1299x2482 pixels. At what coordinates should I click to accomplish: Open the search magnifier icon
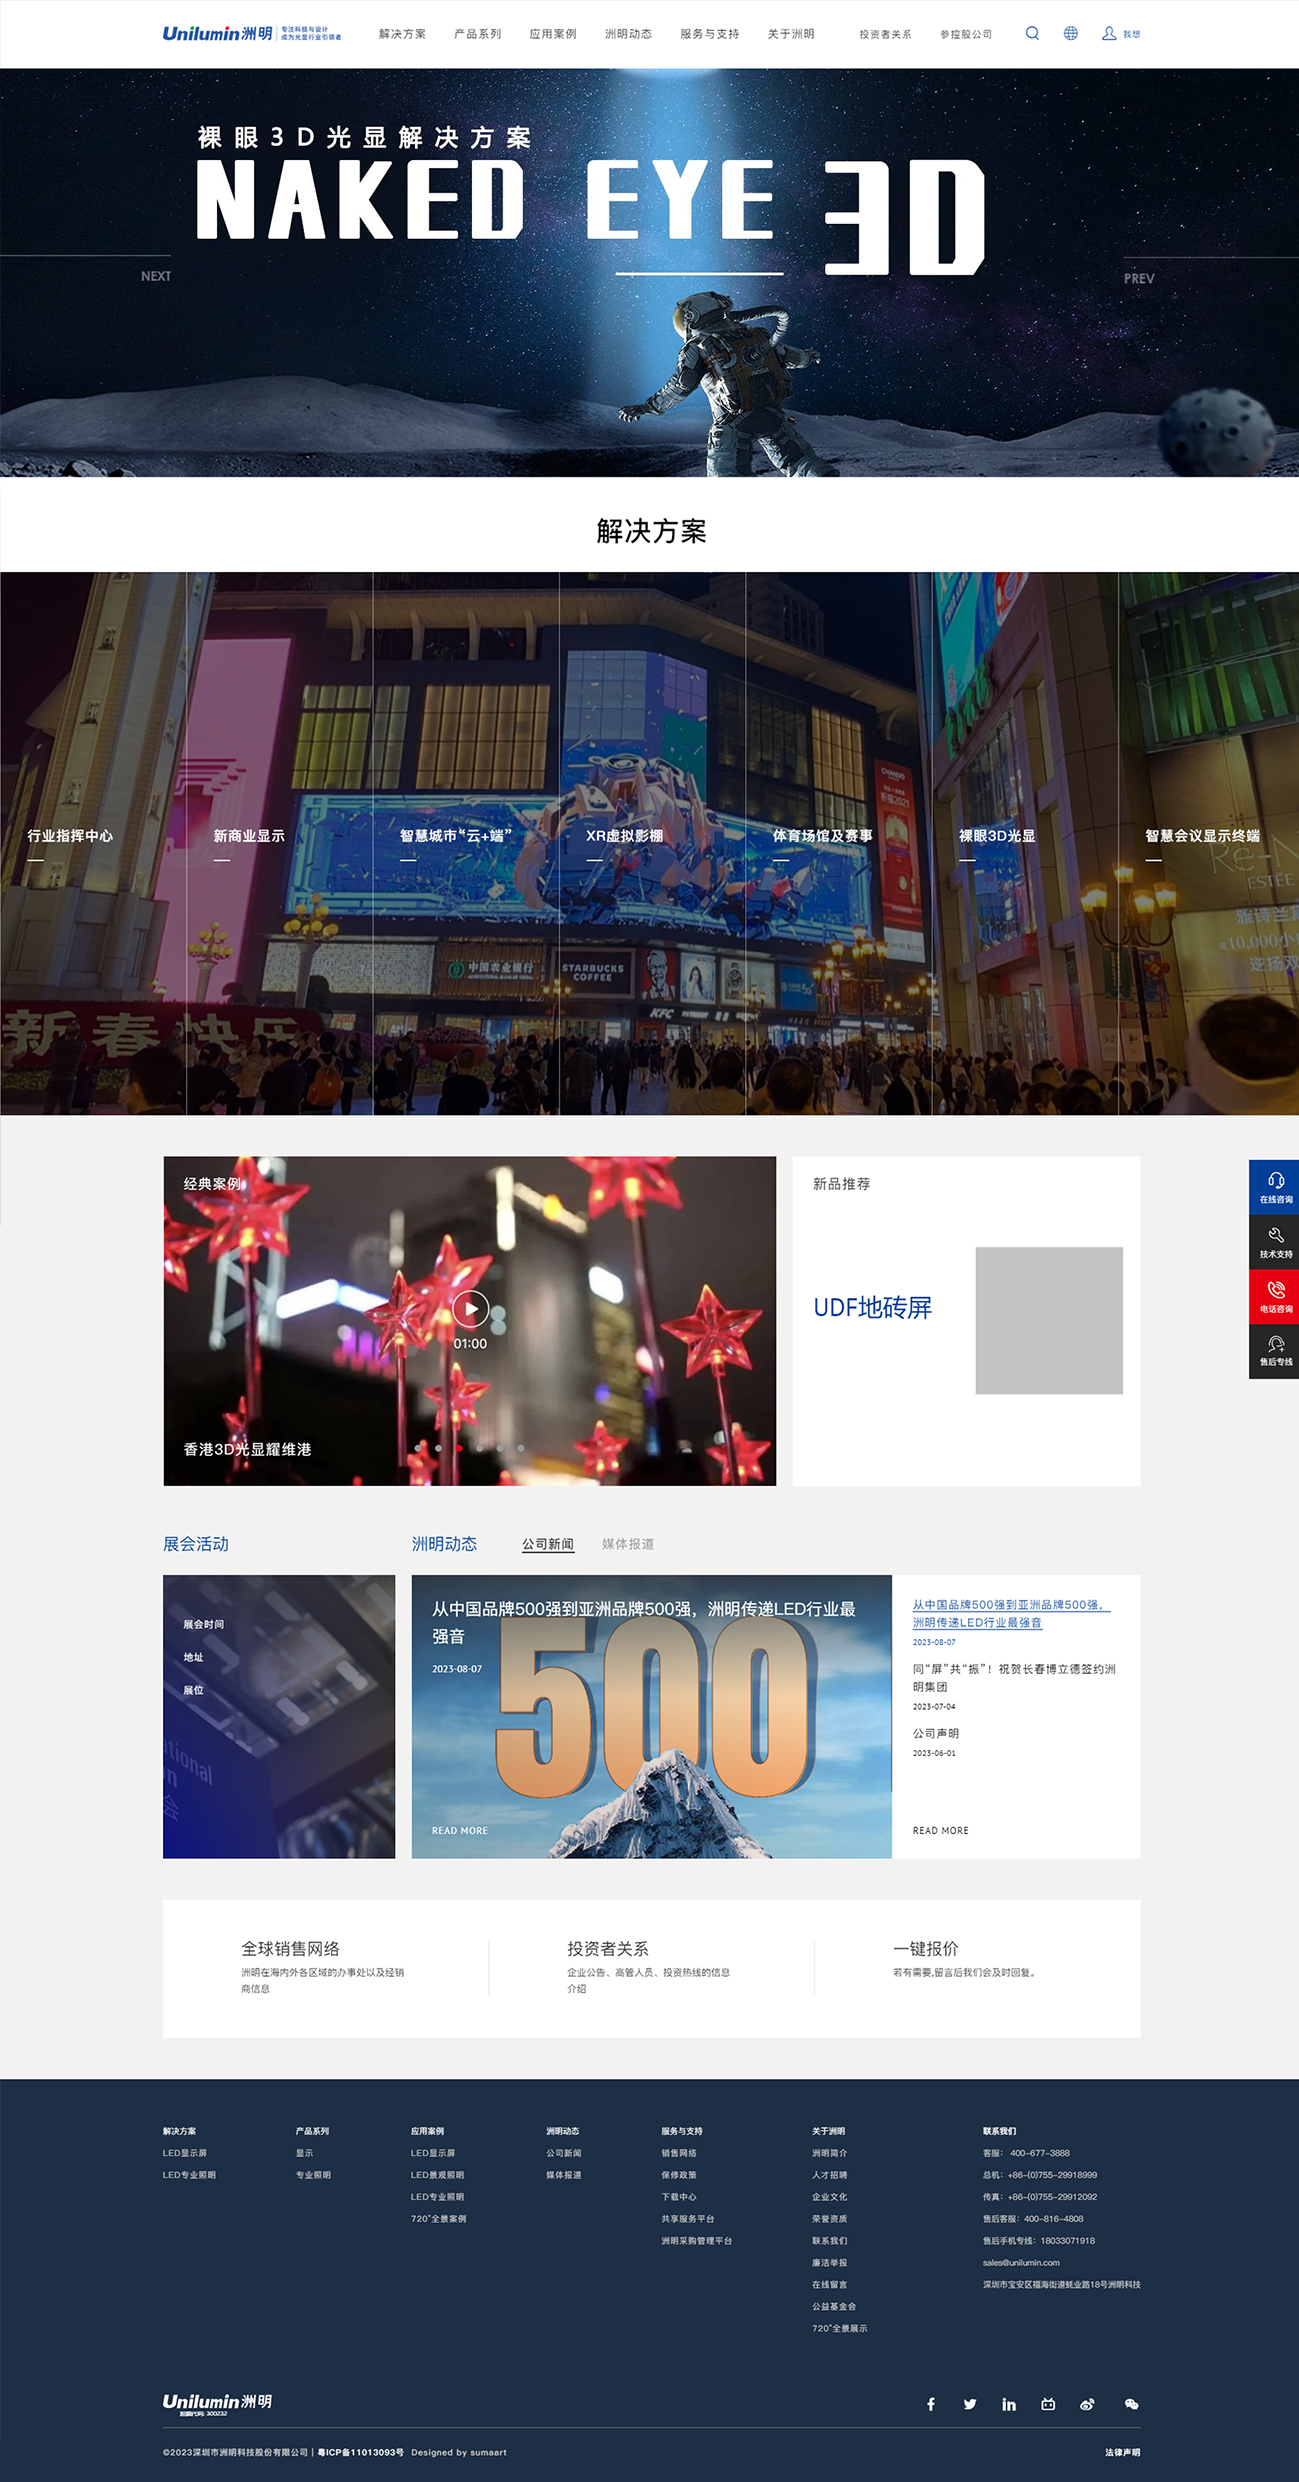pyautogui.click(x=1032, y=33)
